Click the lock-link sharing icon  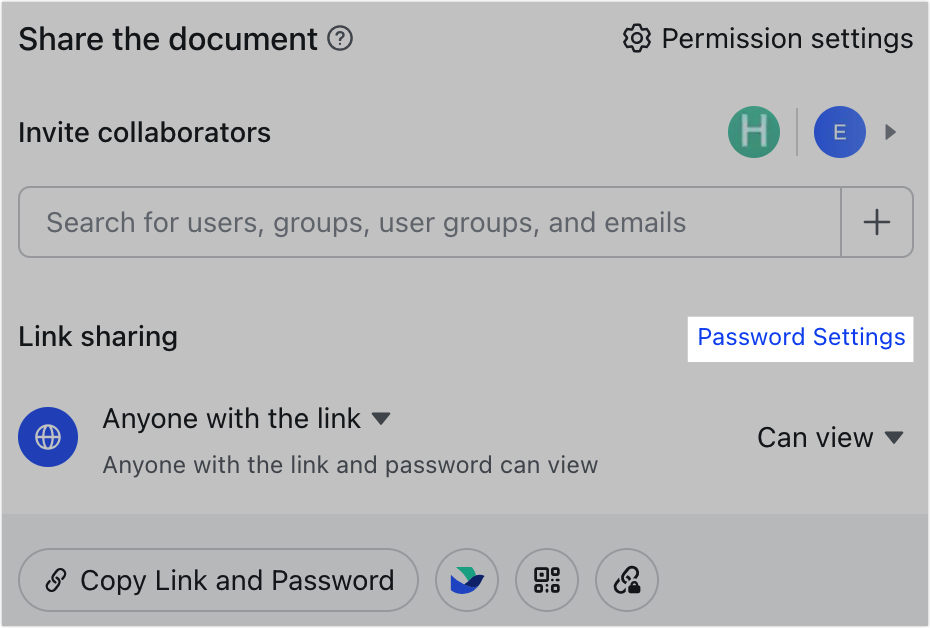(626, 580)
